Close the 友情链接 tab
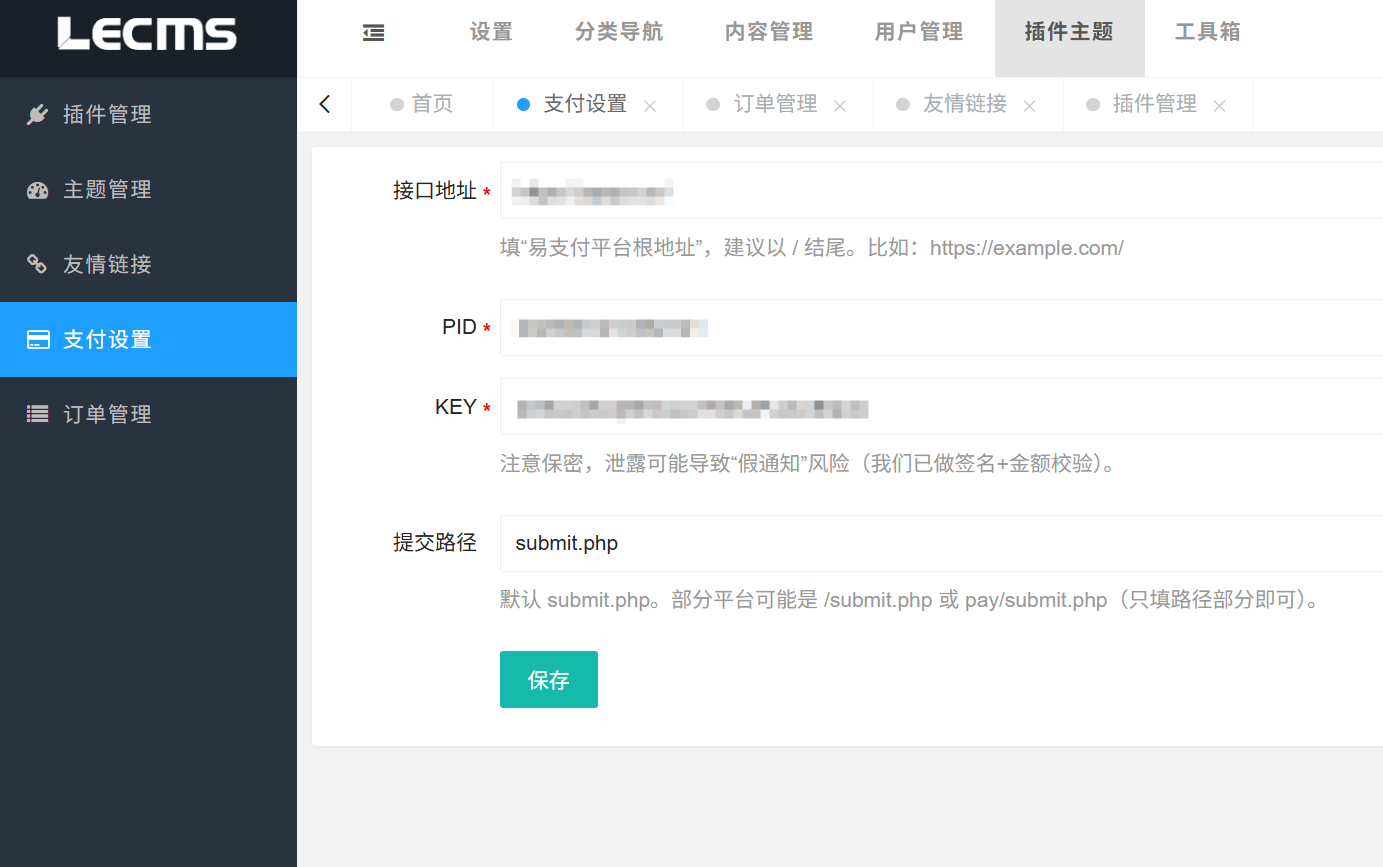The width and height of the screenshot is (1383, 867). [1029, 105]
